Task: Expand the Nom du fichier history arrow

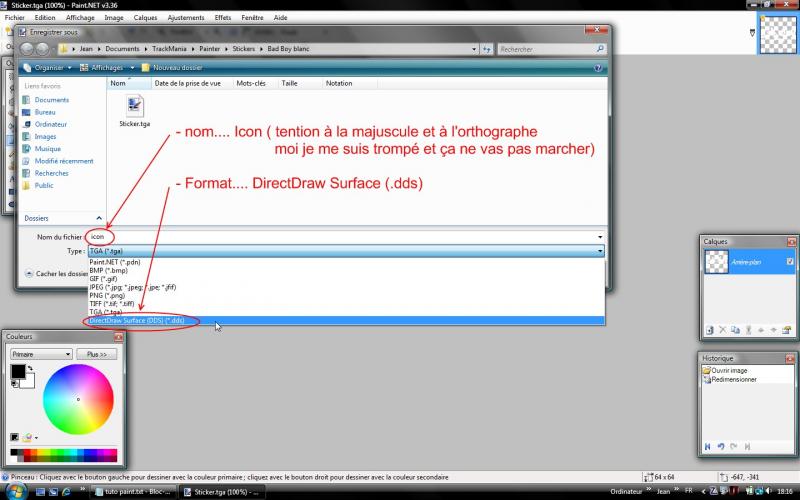Action: click(600, 237)
